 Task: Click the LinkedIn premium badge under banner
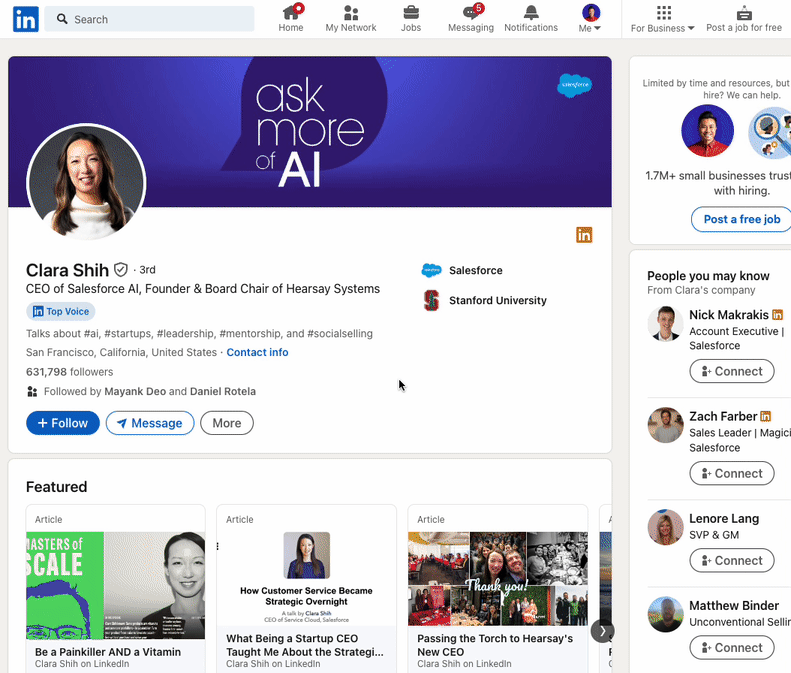pos(584,235)
